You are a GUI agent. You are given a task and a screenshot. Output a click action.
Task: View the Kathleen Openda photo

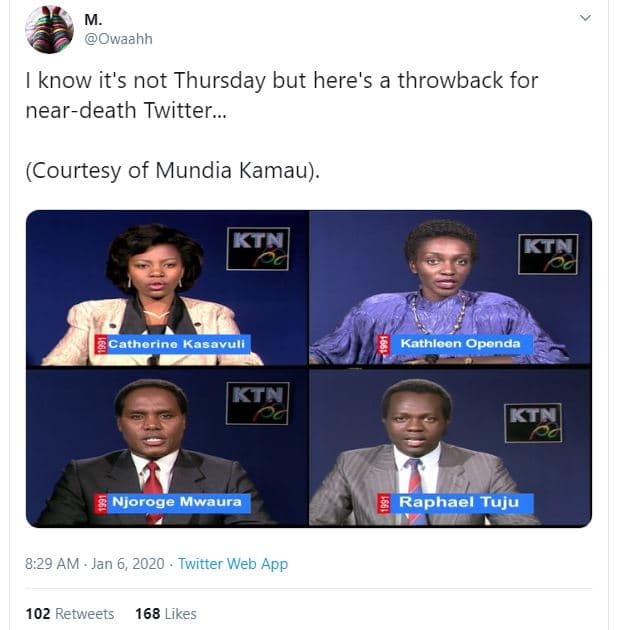coord(450,288)
